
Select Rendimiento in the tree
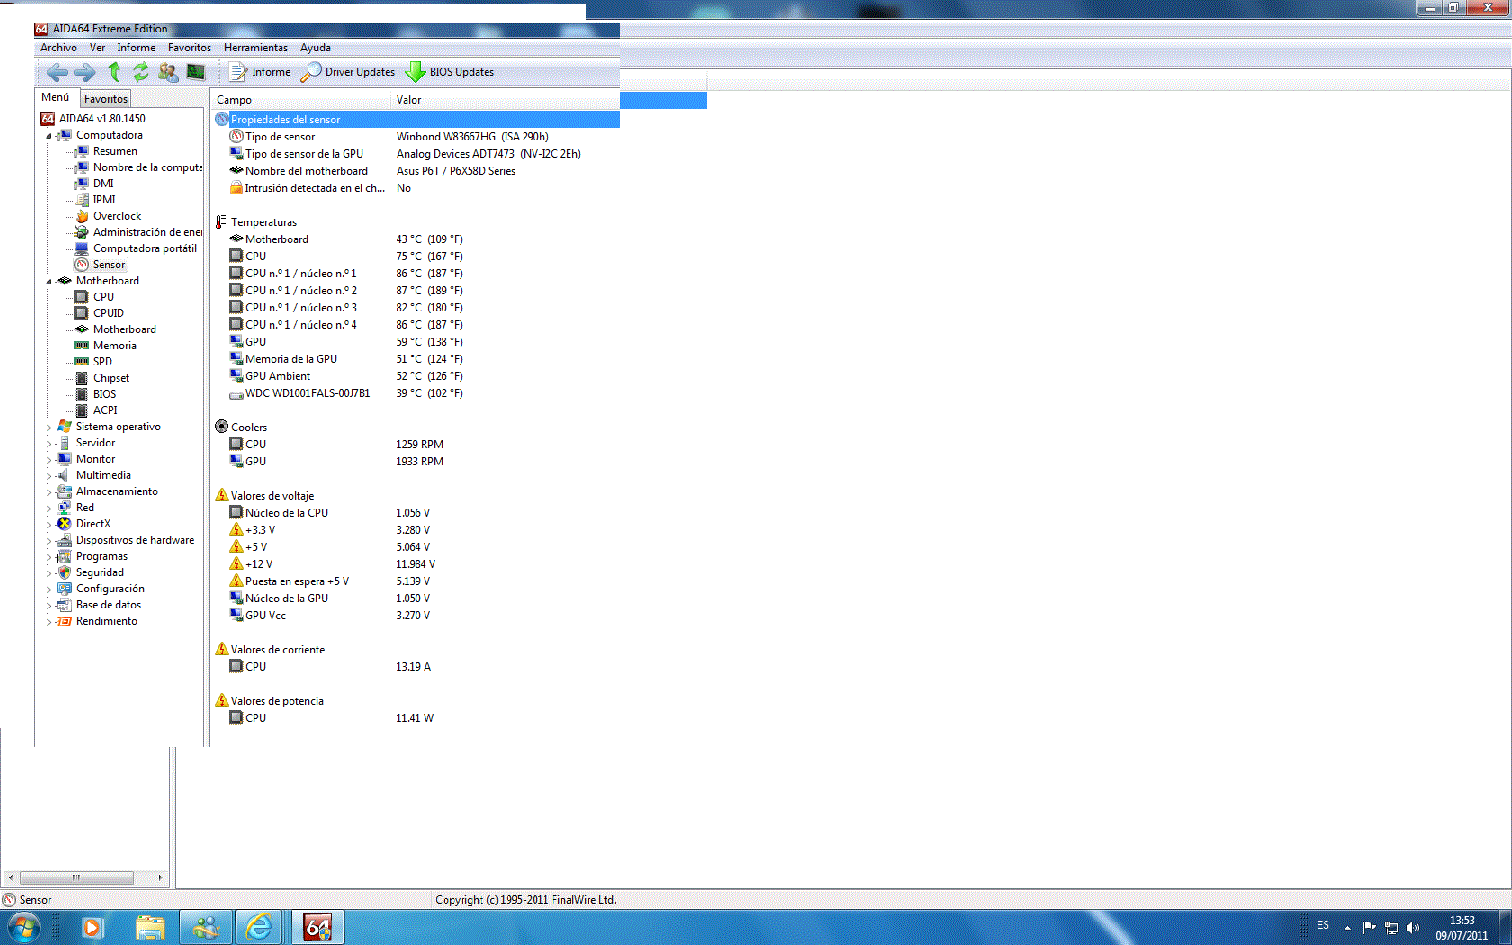106,621
